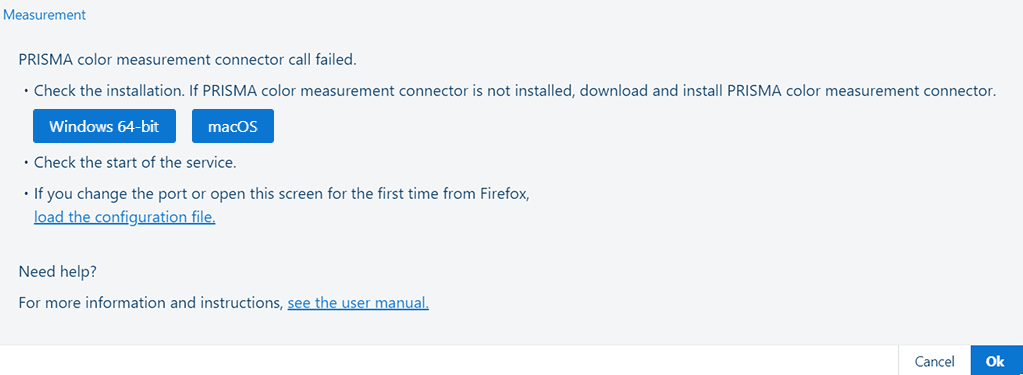1023x375 pixels.
Task: Download the Windows 64-bit connector installer
Action: pos(104,126)
